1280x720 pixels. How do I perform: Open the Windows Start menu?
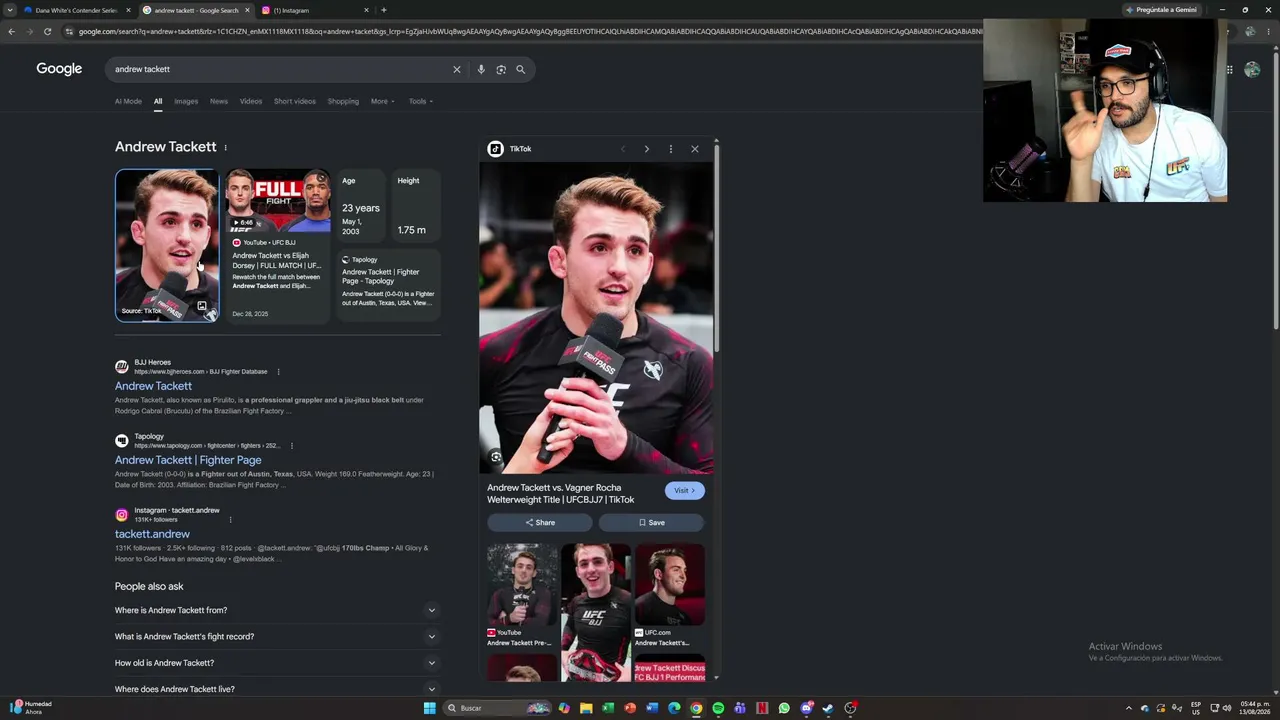(429, 708)
